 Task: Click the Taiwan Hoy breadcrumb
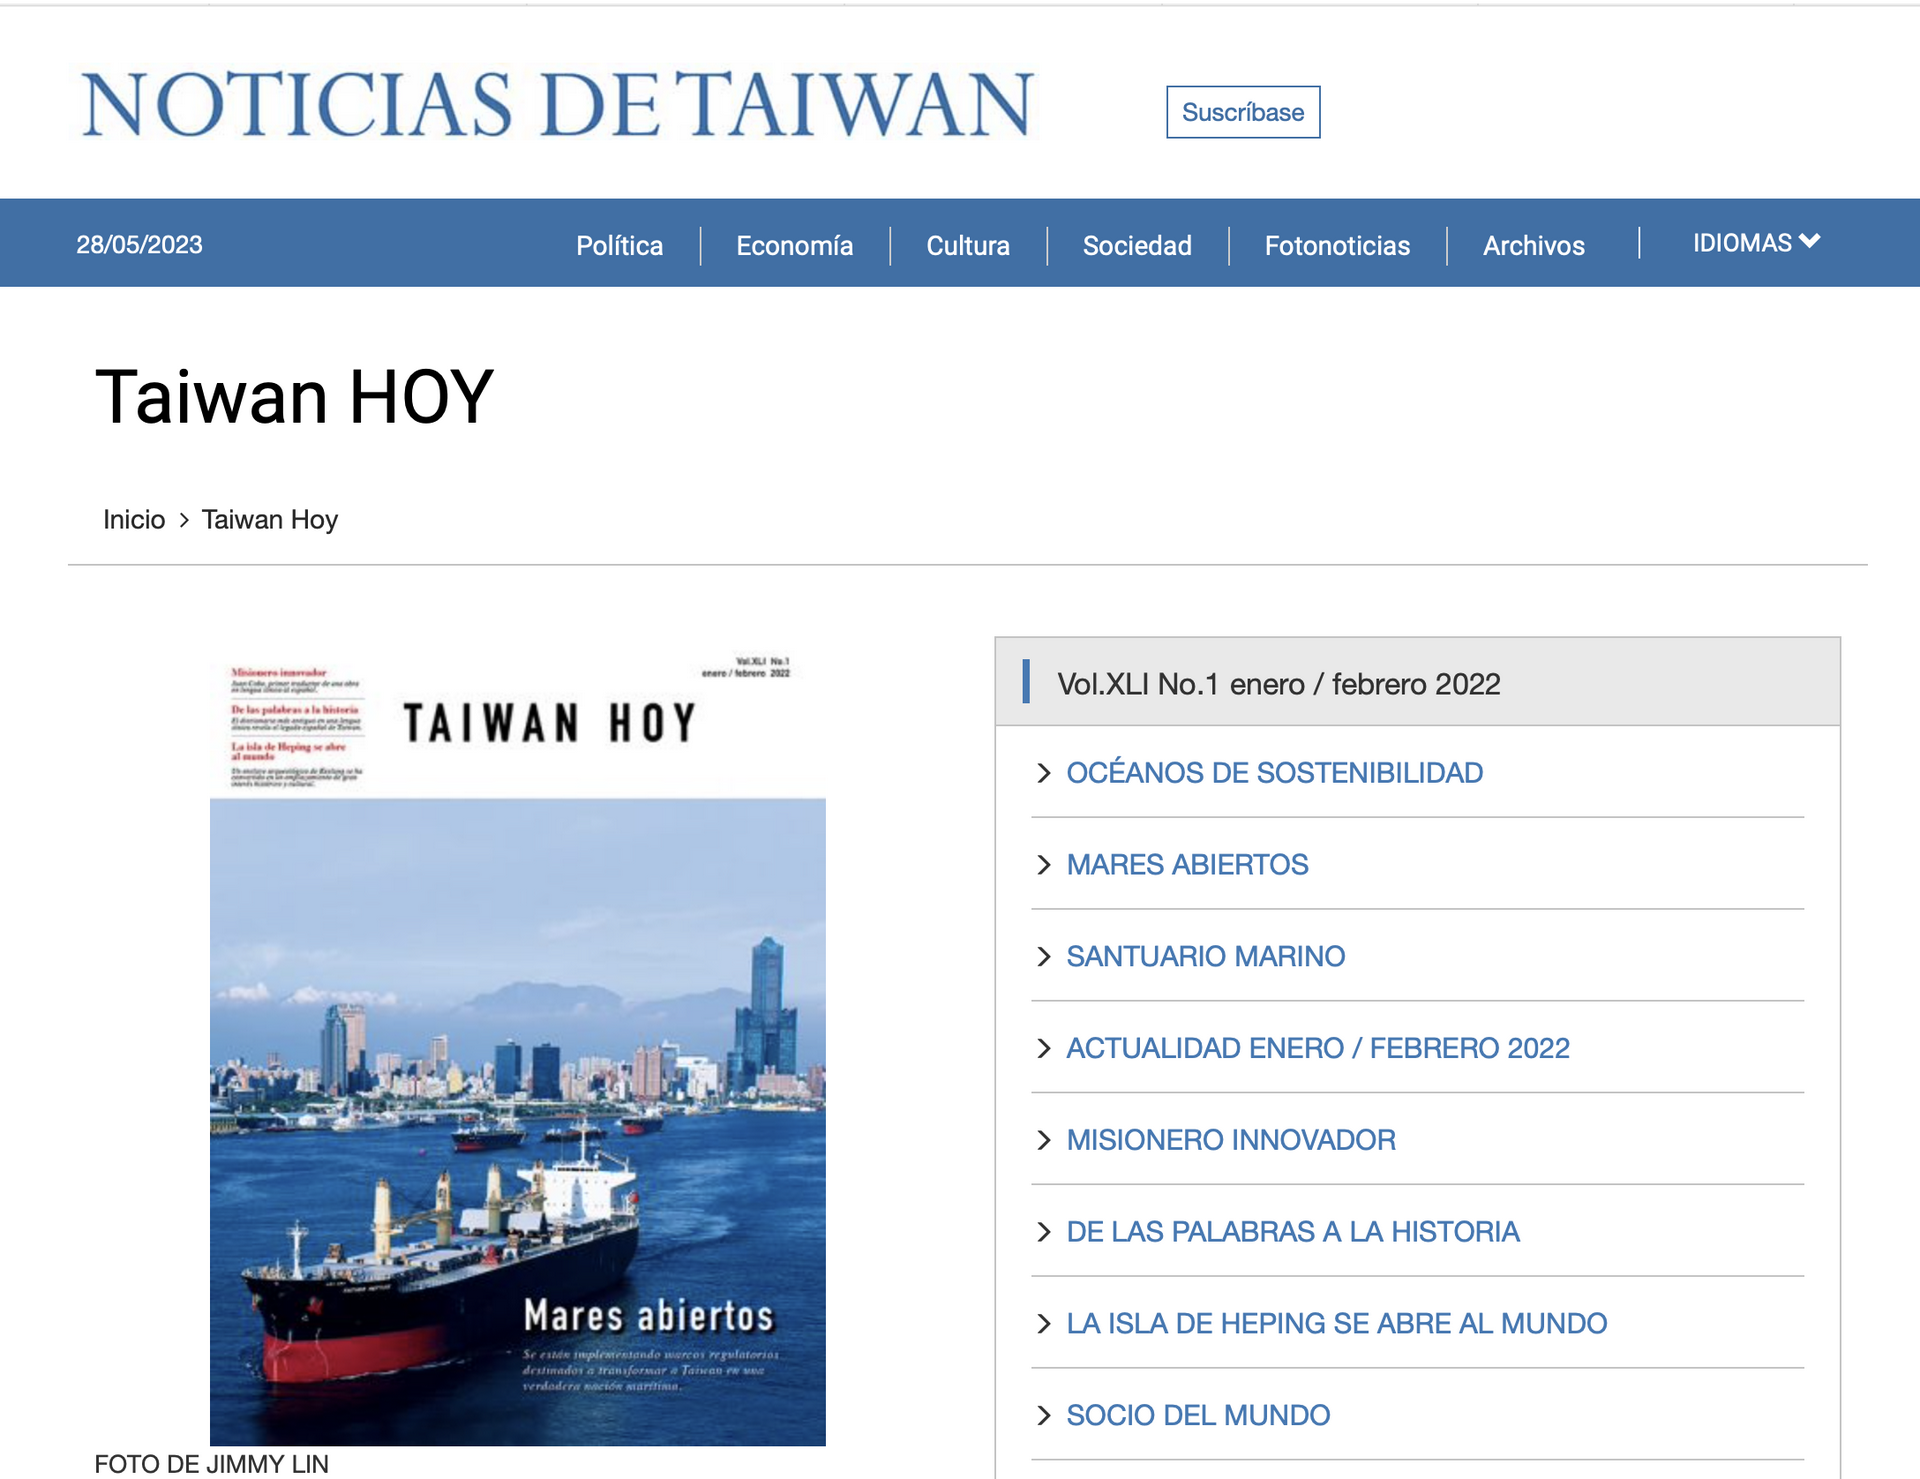pos(269,520)
